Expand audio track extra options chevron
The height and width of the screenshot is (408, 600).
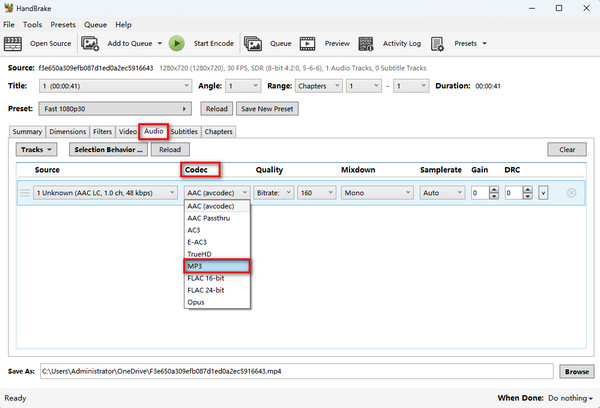(543, 193)
